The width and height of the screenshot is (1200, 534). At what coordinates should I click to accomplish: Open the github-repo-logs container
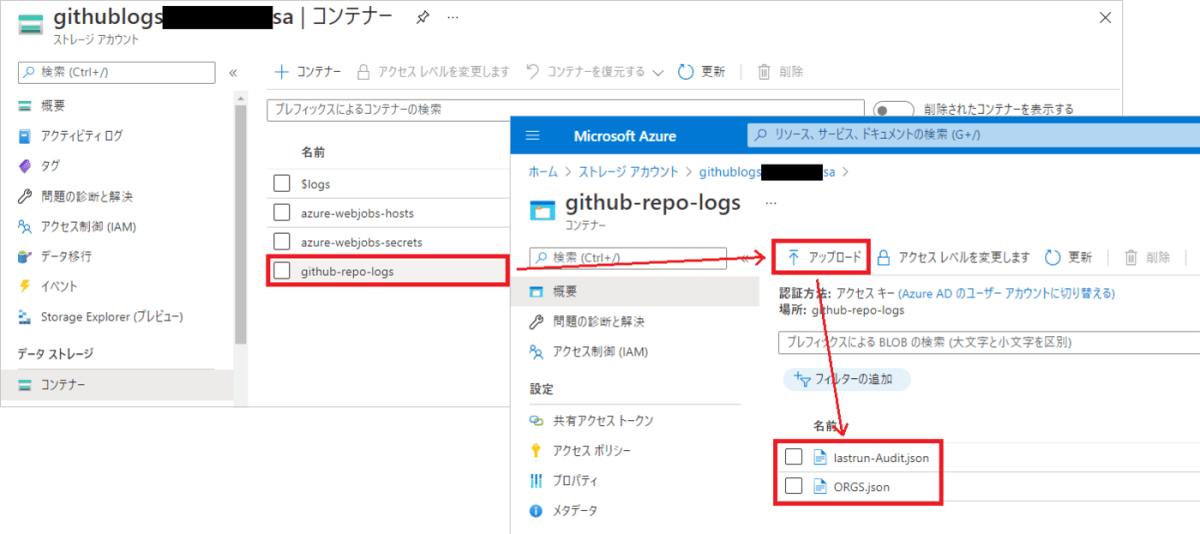click(x=347, y=271)
